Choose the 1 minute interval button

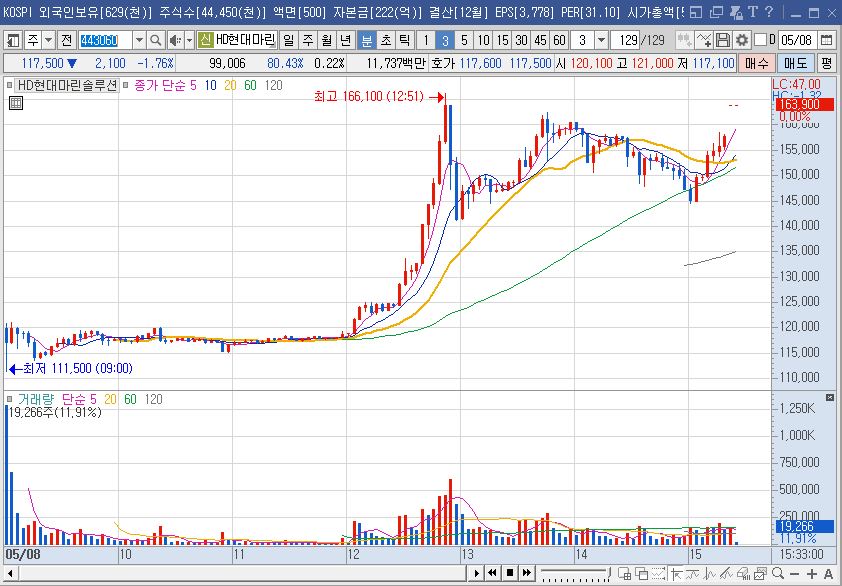[x=426, y=40]
